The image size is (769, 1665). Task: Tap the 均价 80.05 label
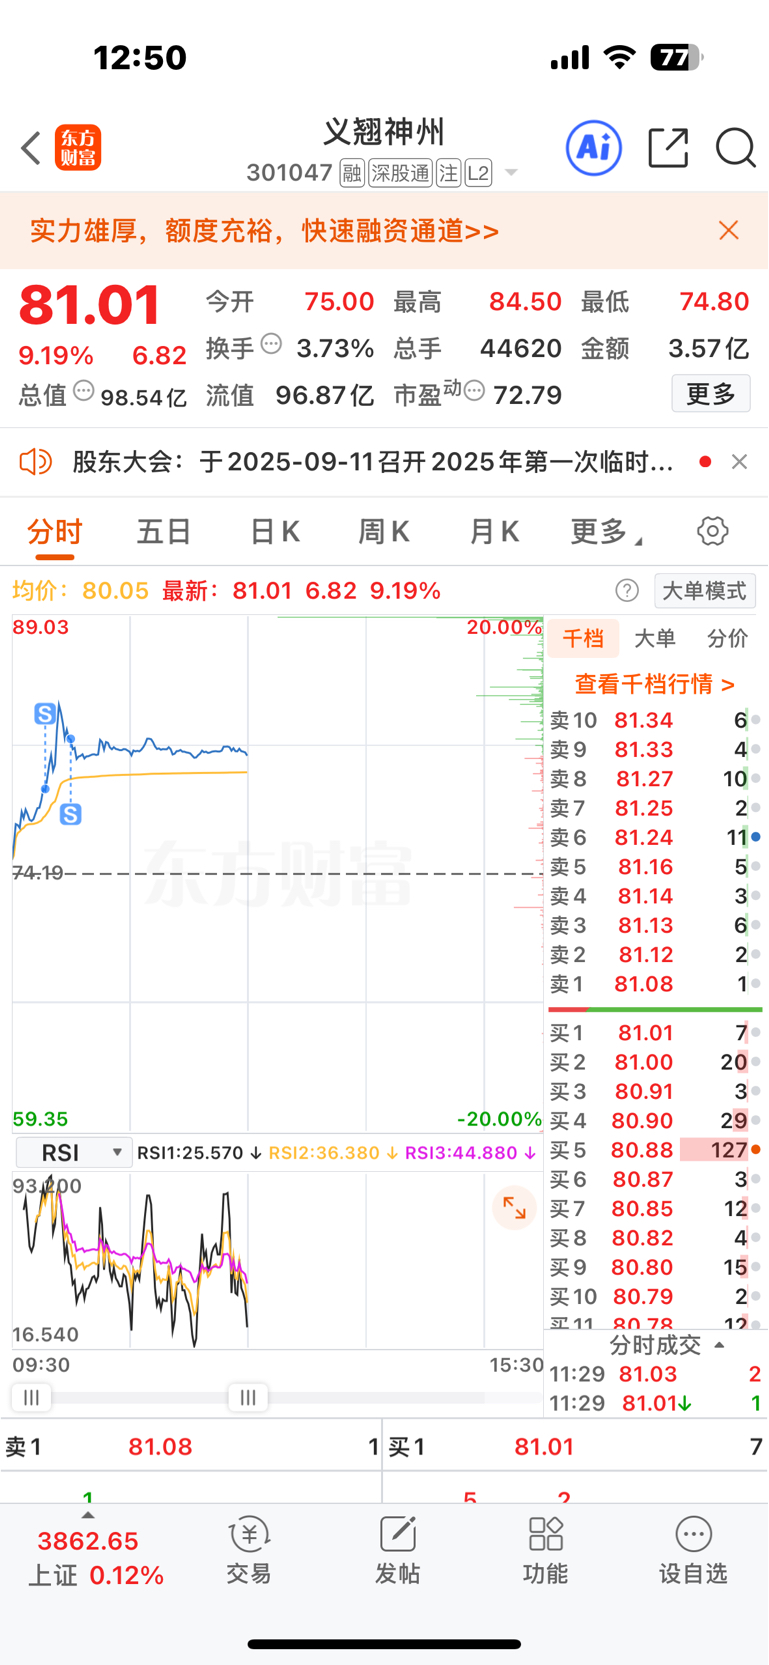(80, 591)
